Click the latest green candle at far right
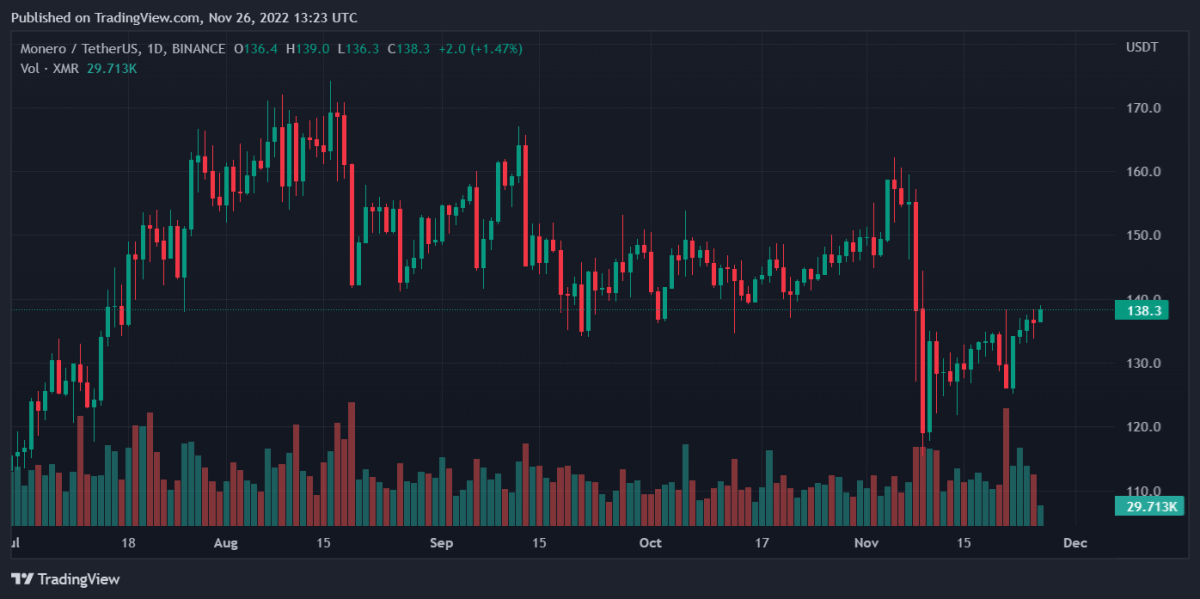This screenshot has height=599, width=1200. pyautogui.click(x=1041, y=315)
